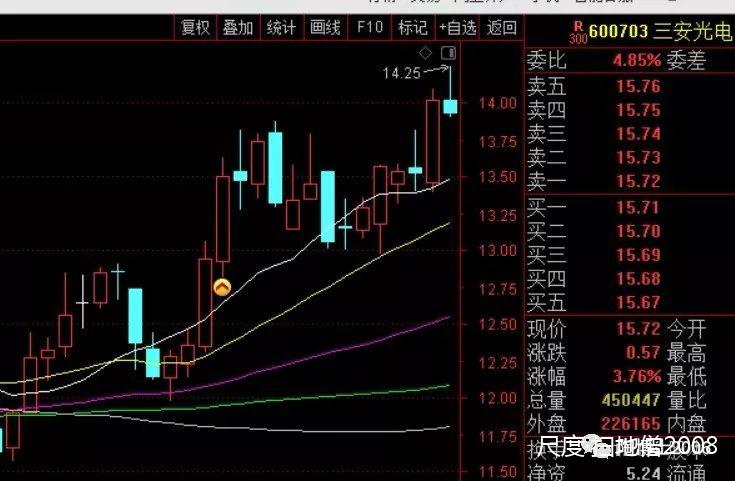Screen dimensions: 735x481
Task: Click the 量比 label
Action: tap(686, 400)
